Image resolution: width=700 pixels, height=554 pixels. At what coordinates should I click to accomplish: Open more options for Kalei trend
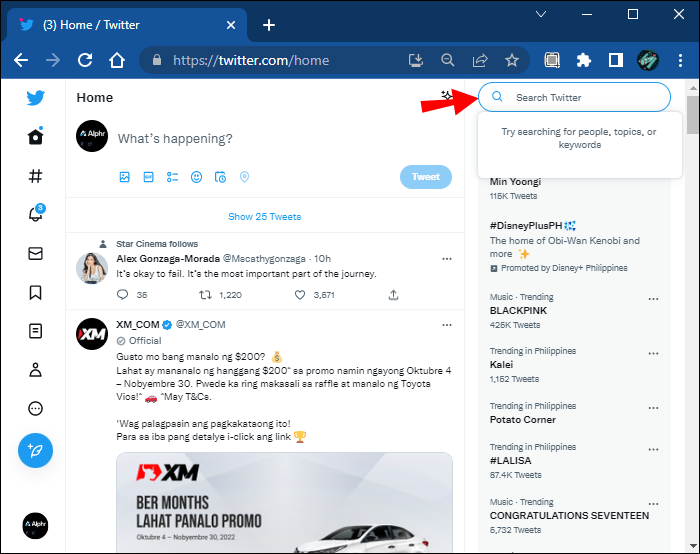click(x=654, y=354)
